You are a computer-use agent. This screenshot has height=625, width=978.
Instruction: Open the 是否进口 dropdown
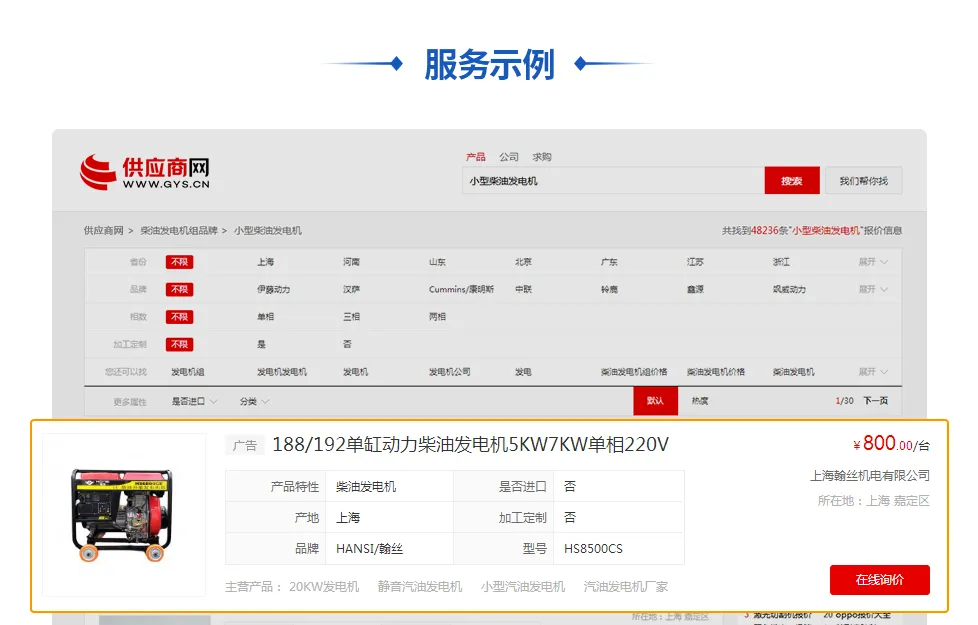pyautogui.click(x=194, y=401)
